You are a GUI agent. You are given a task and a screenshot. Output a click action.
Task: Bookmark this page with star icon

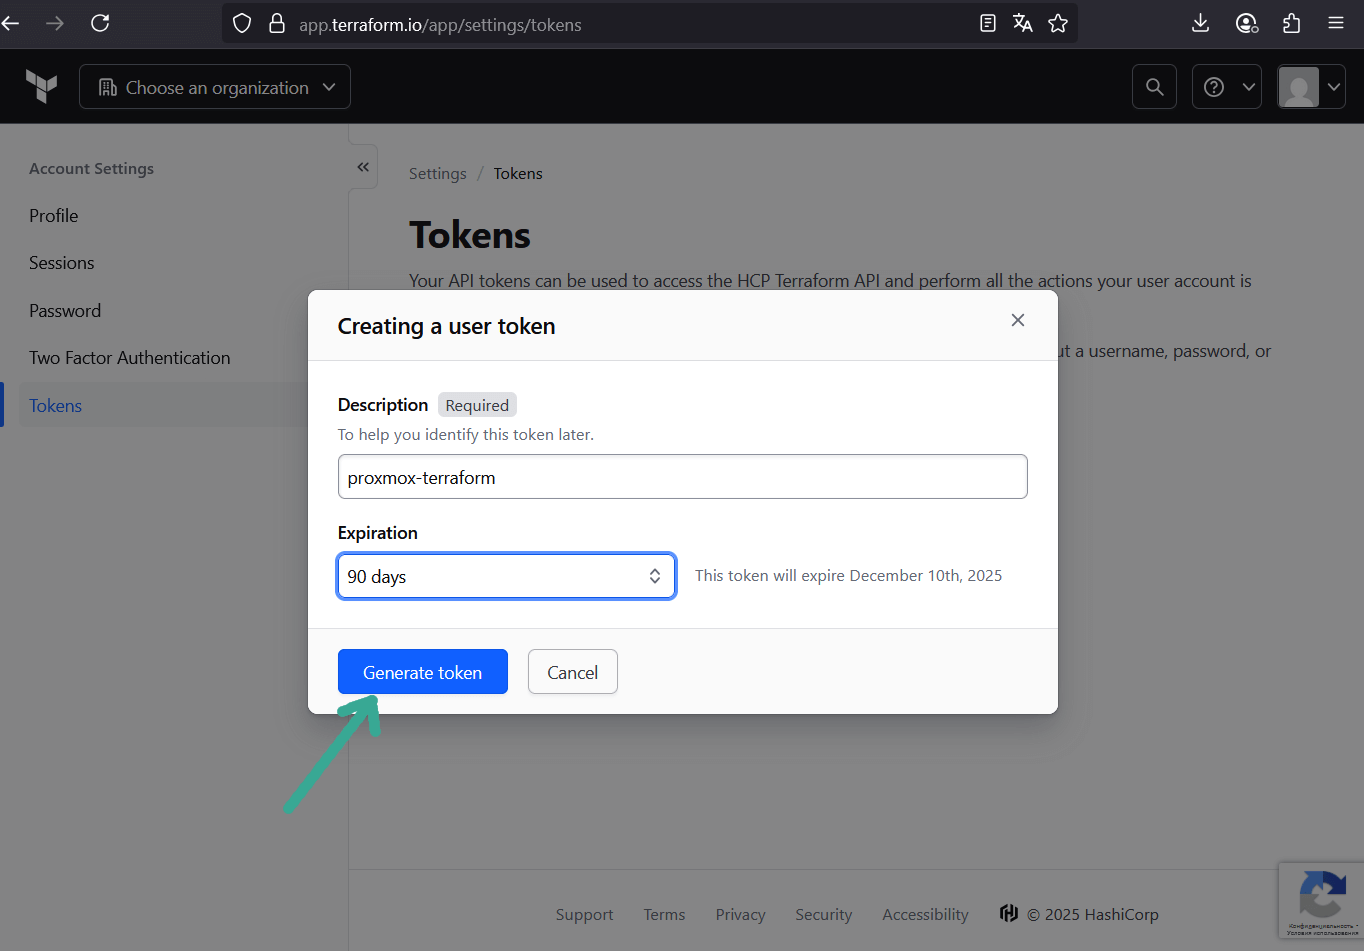point(1058,24)
